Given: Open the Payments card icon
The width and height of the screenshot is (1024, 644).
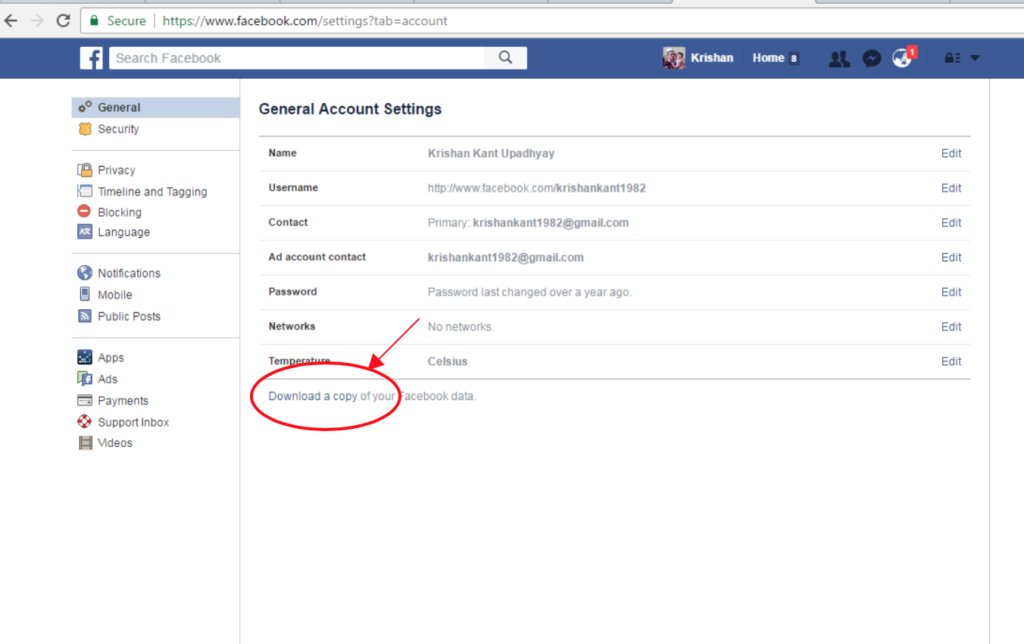Looking at the screenshot, I should [85, 400].
